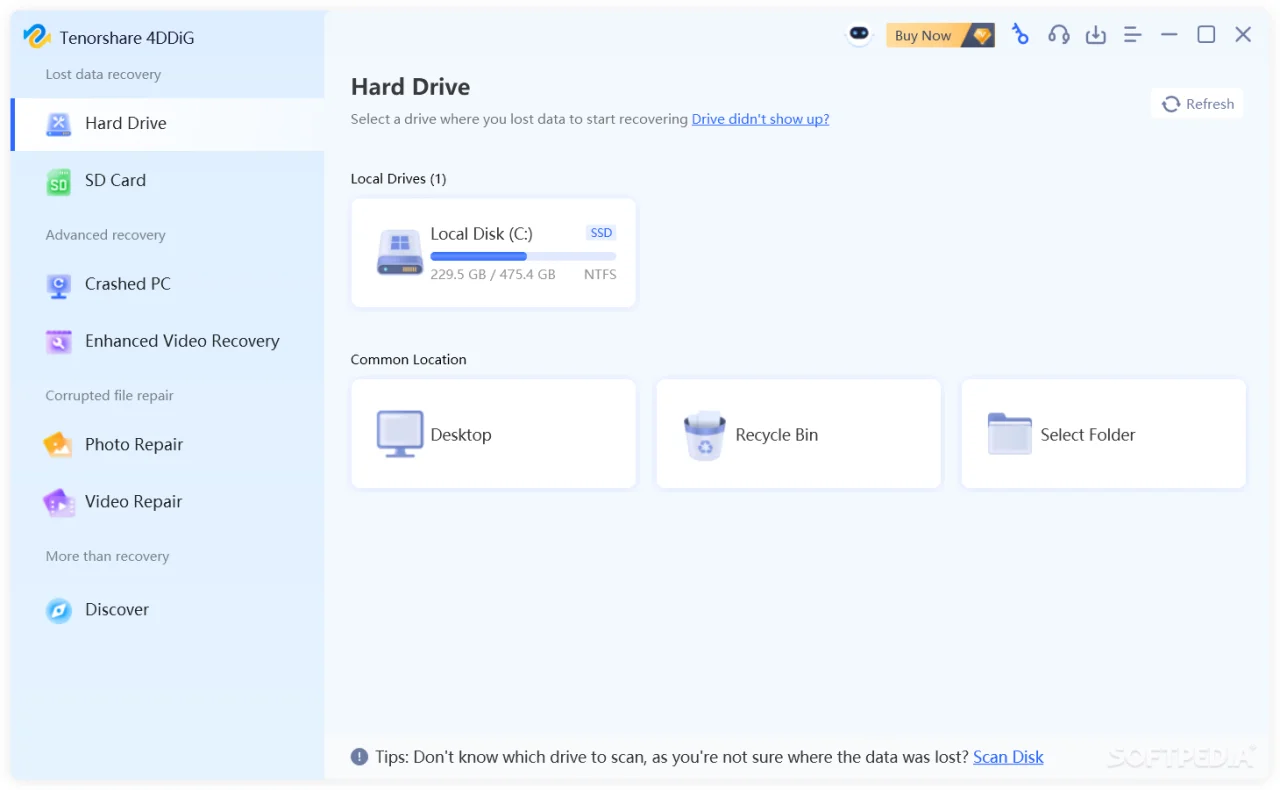This screenshot has width=1280, height=790.
Task: Minimize the 4DDiG window
Action: tap(1169, 35)
